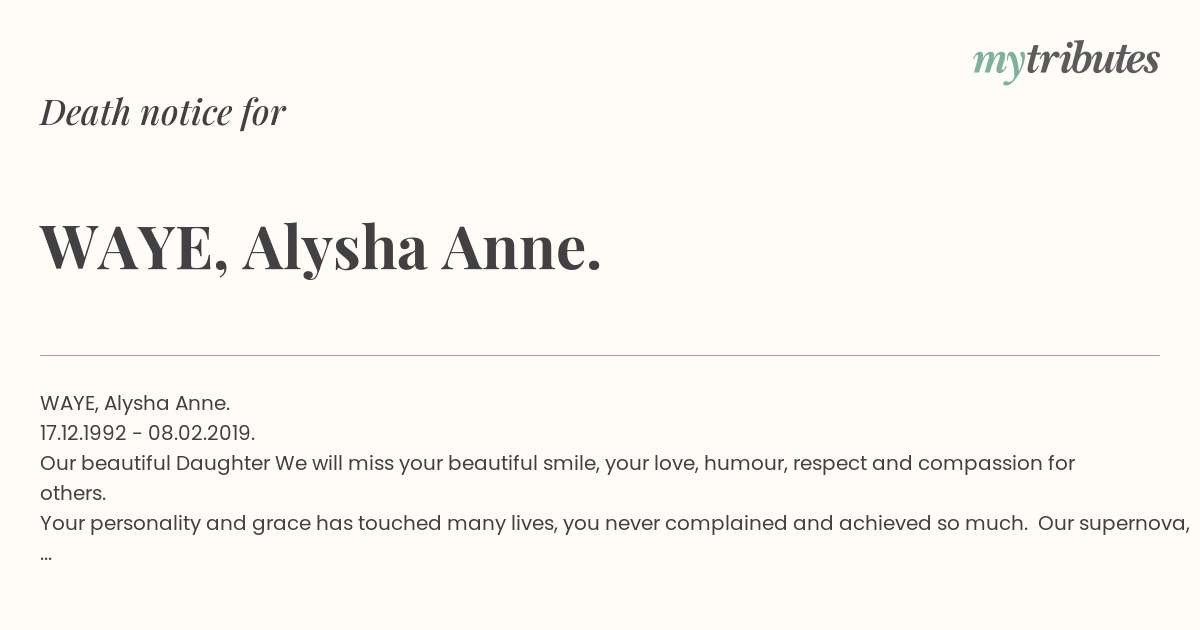Click the mytributes logo

(1066, 61)
